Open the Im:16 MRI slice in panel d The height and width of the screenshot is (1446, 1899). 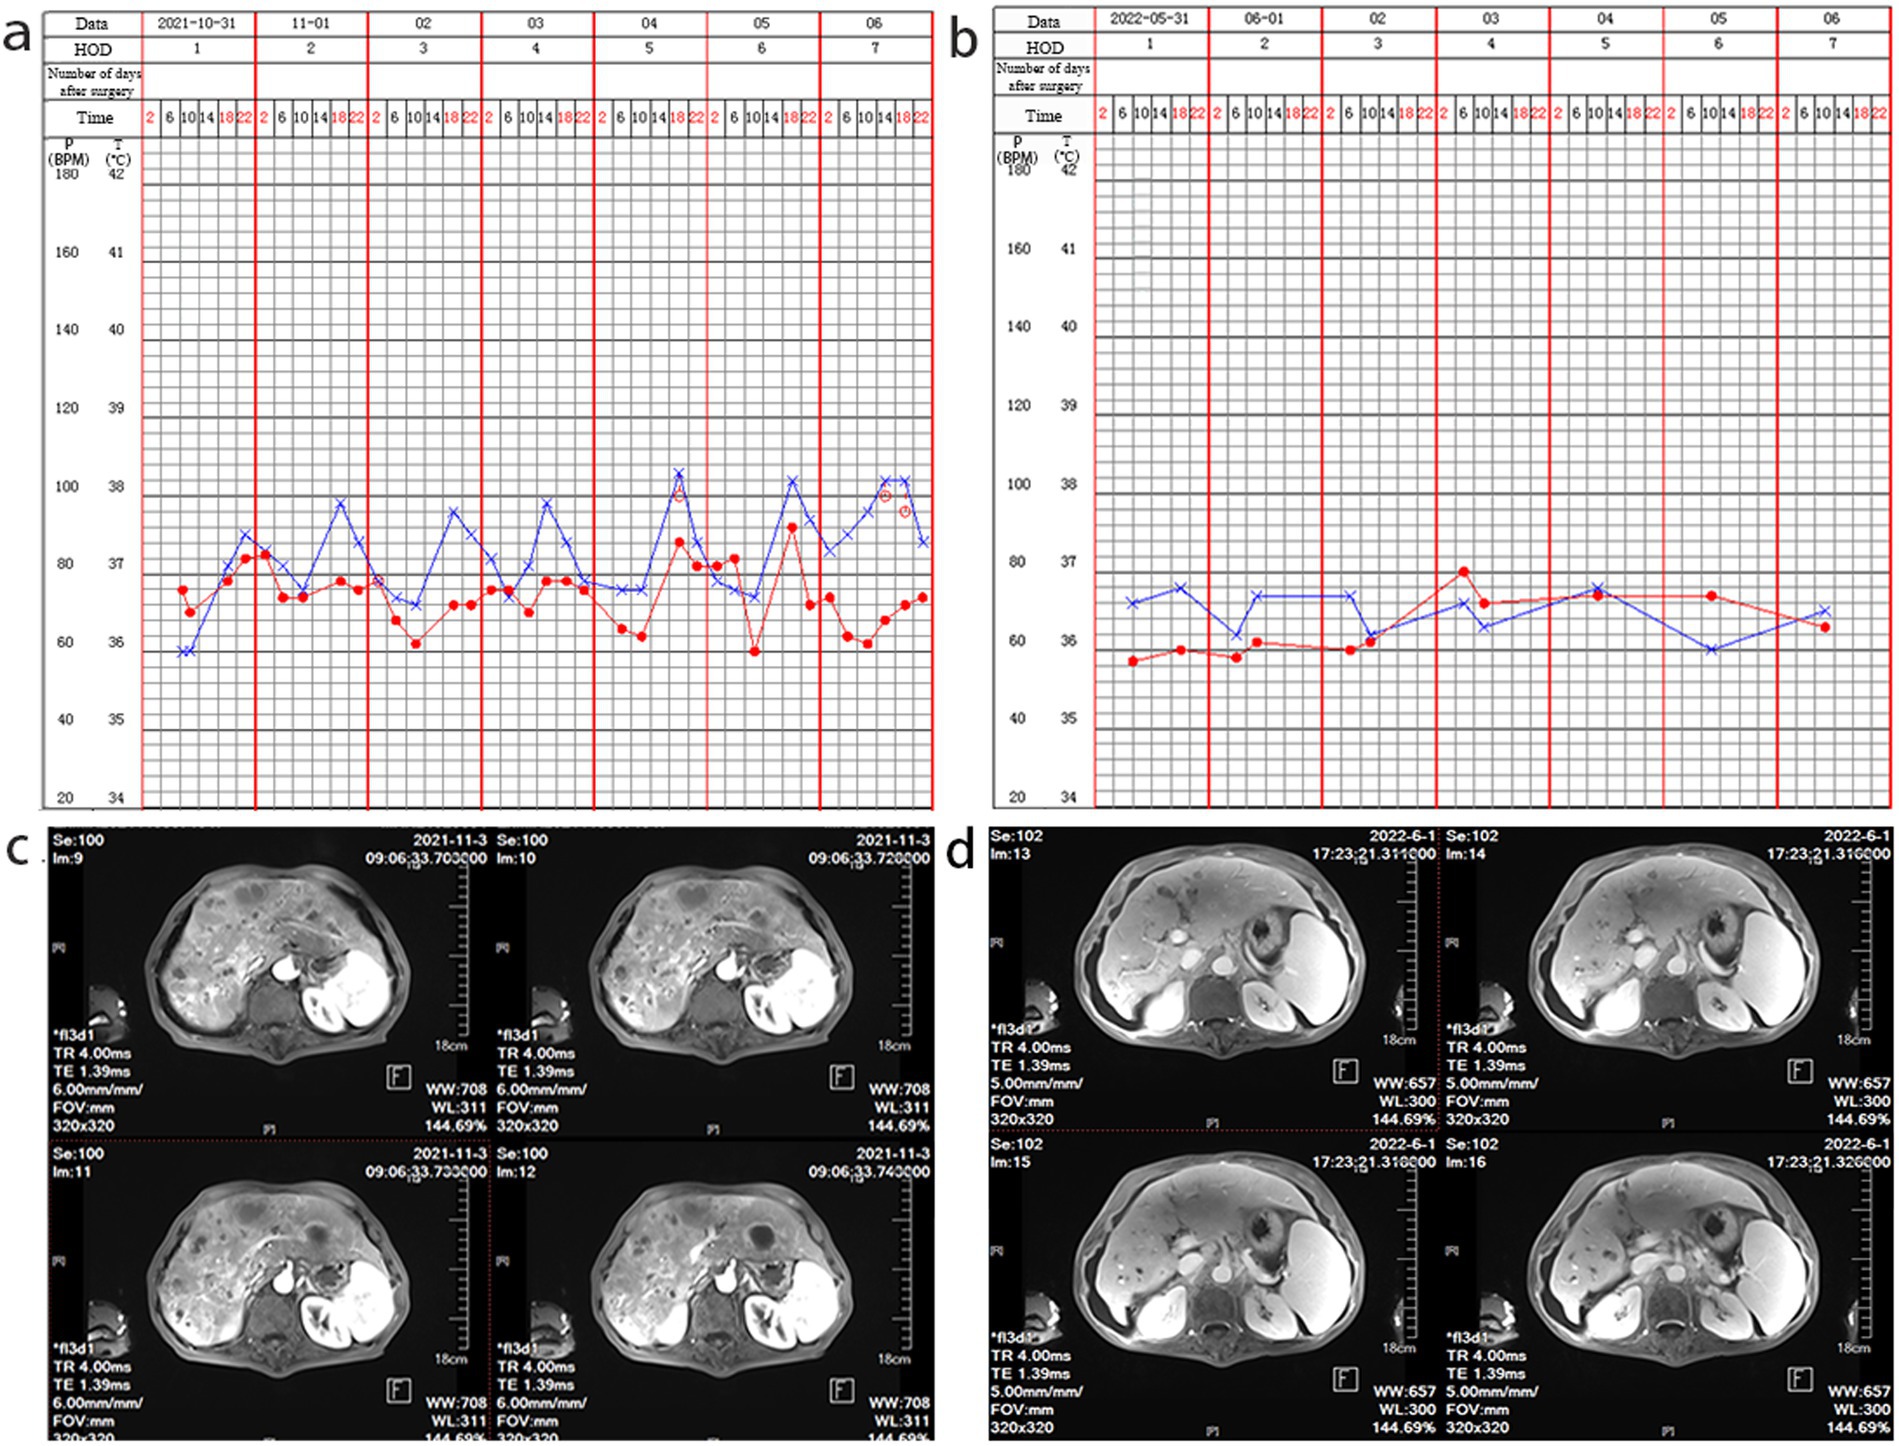[1668, 1287]
